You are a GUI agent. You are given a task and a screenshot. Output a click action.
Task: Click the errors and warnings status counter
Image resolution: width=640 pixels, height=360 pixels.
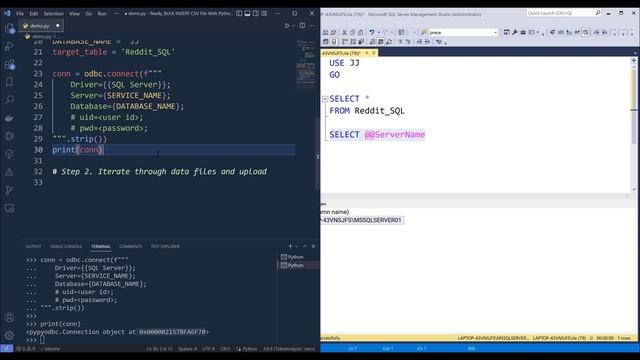(26, 349)
